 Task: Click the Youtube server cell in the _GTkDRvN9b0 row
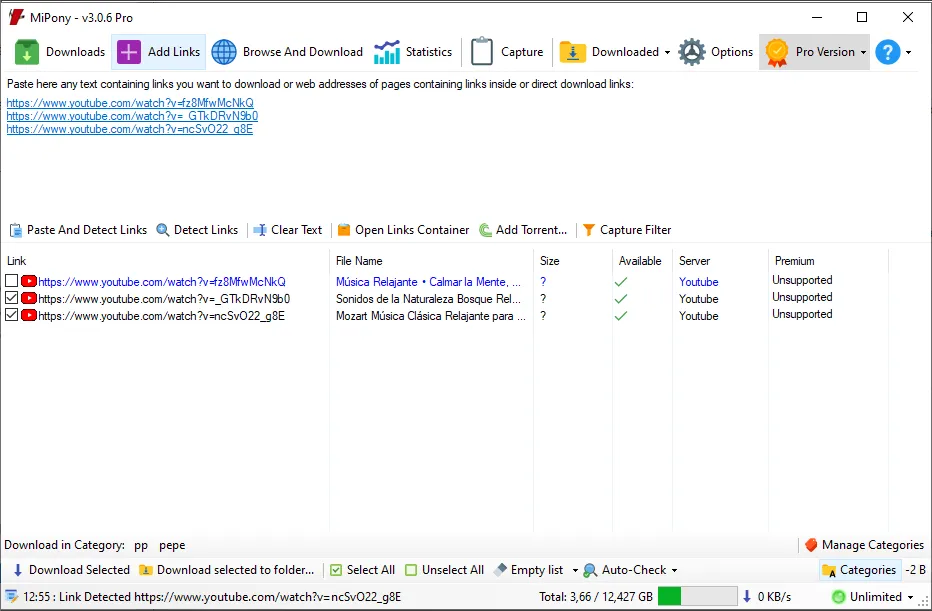point(698,299)
